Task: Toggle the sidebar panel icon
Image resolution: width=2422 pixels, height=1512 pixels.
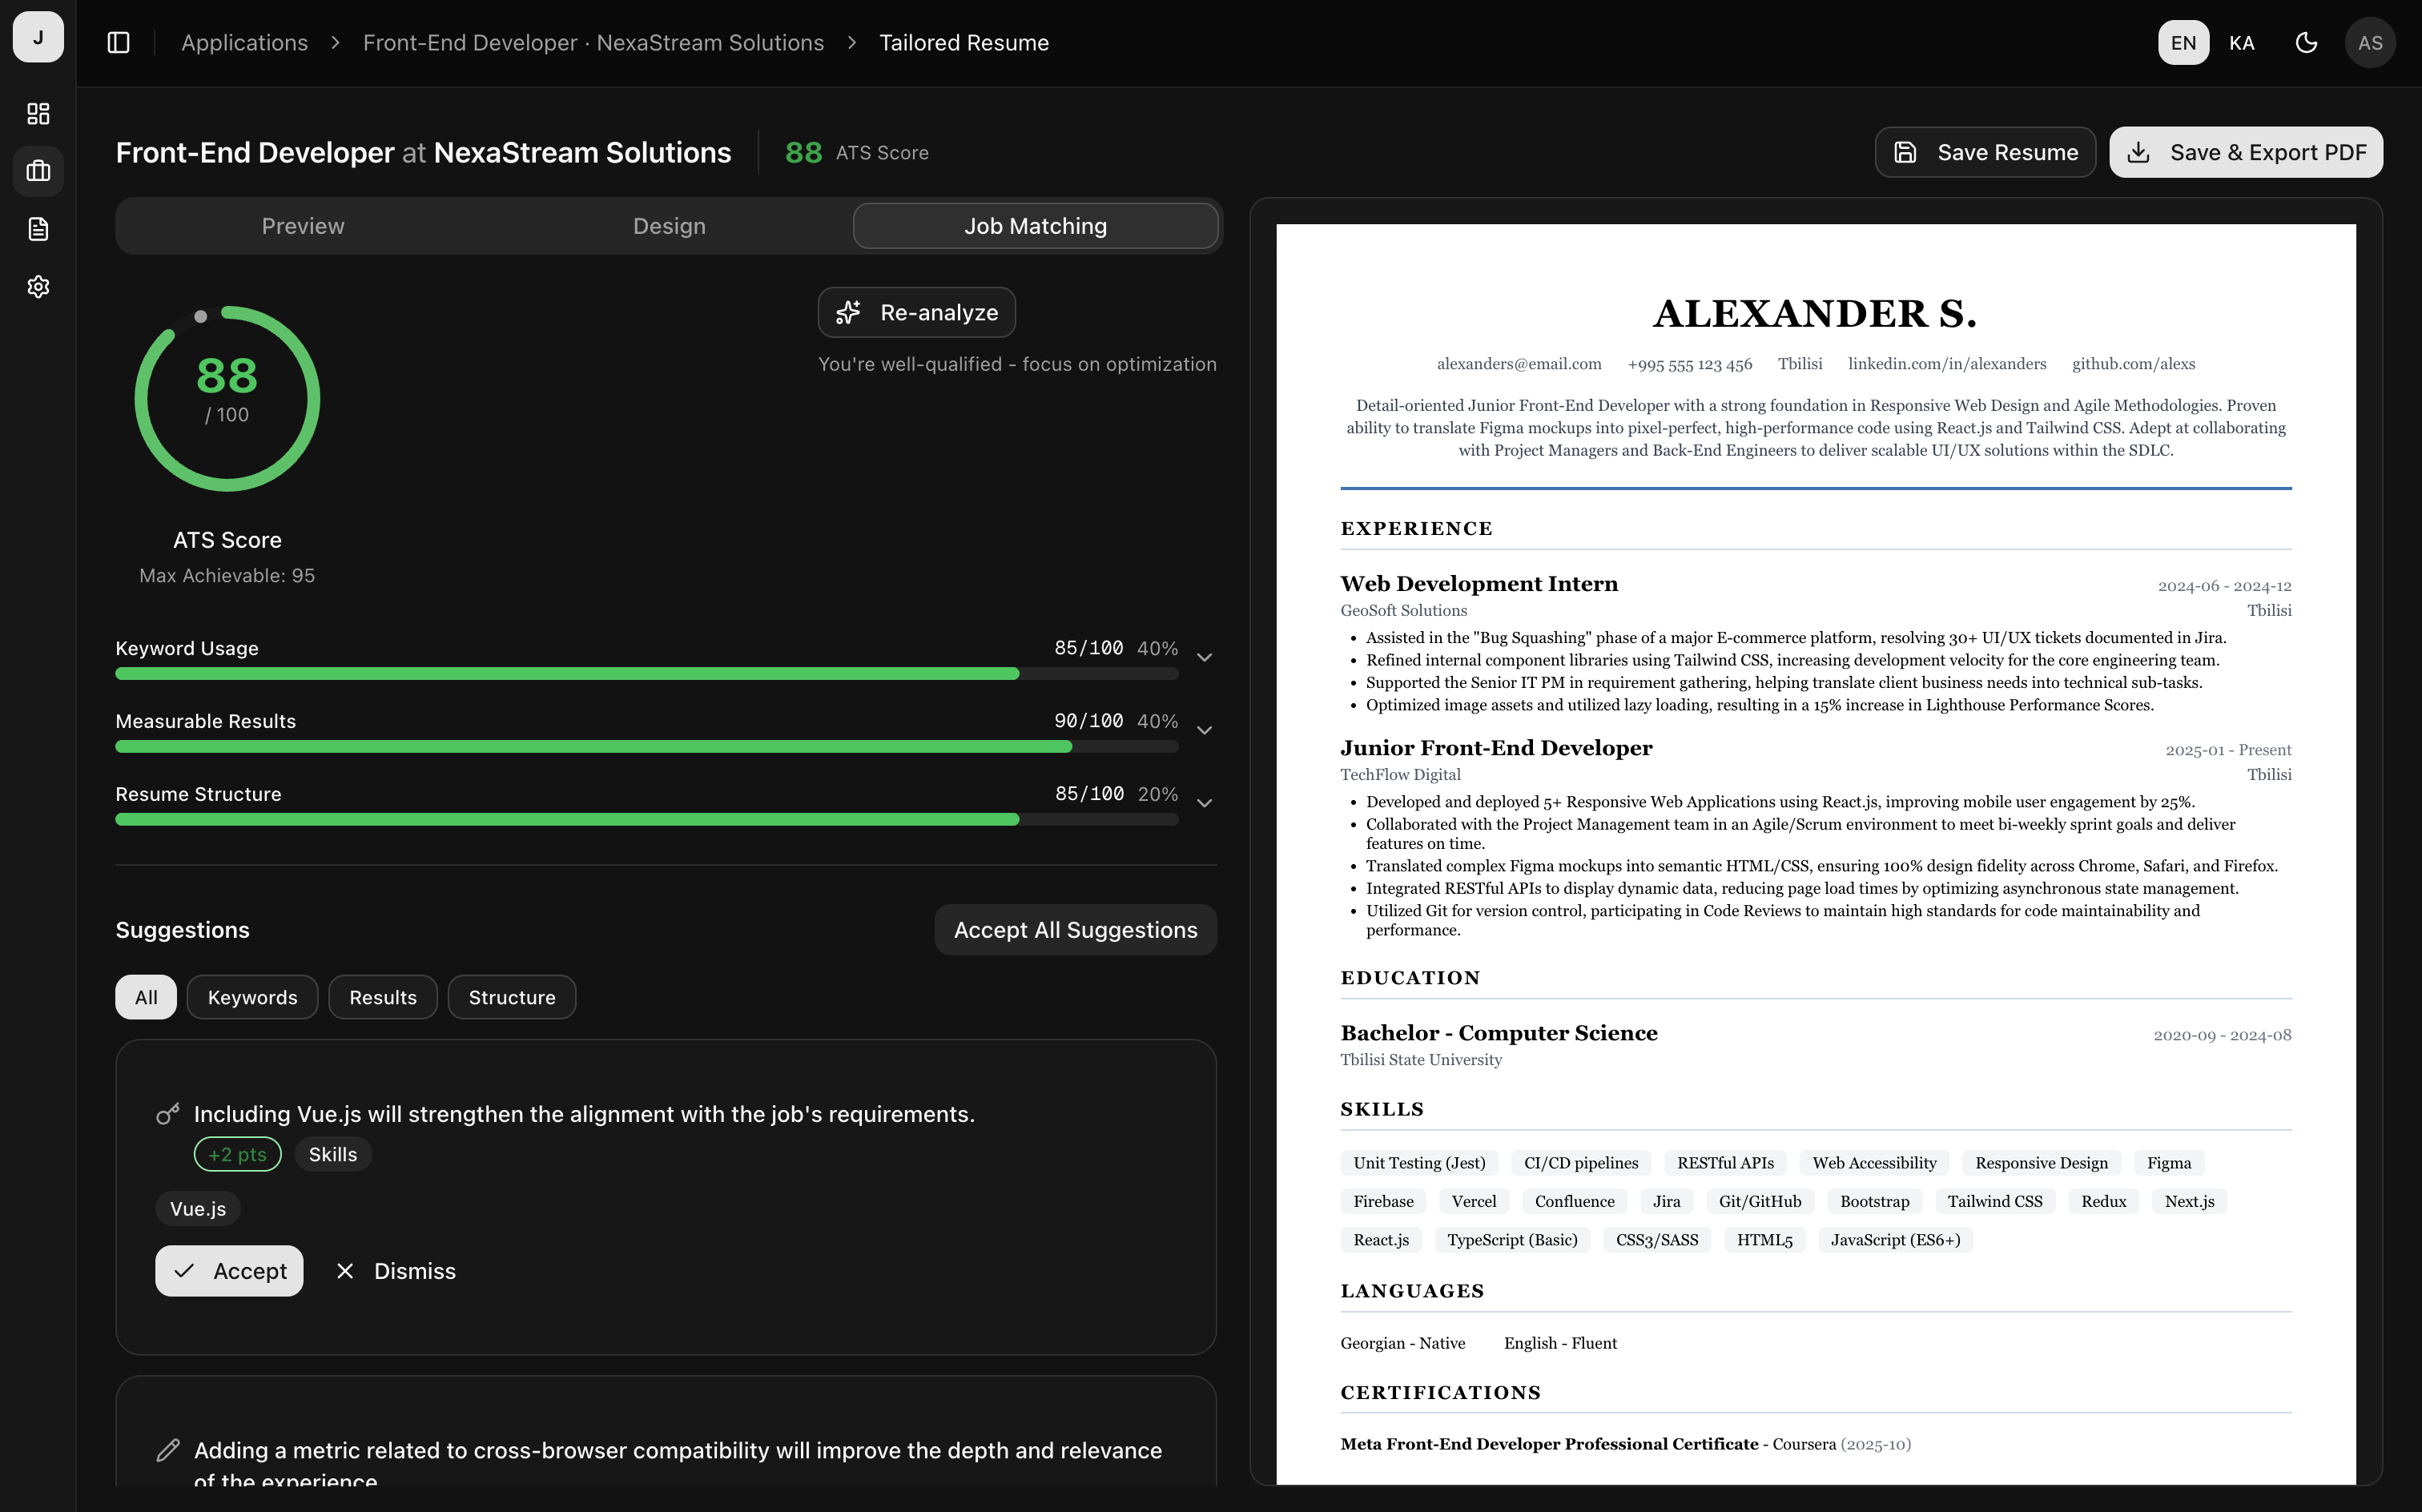Action: click(118, 43)
